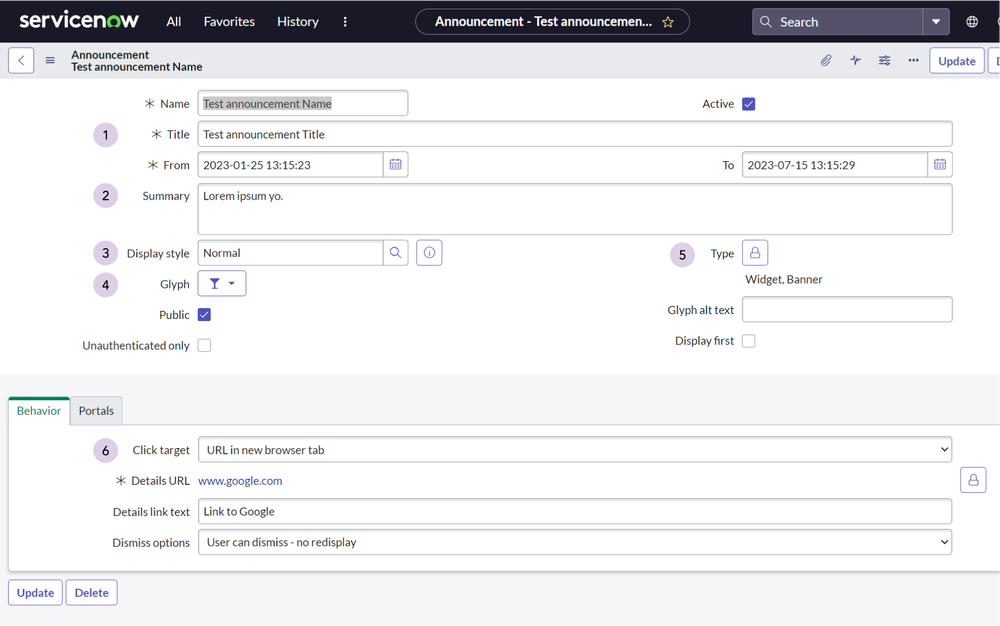Screen dimensions: 1000x626
Task: Enable the Unauthenticated only checkbox
Action: click(204, 346)
